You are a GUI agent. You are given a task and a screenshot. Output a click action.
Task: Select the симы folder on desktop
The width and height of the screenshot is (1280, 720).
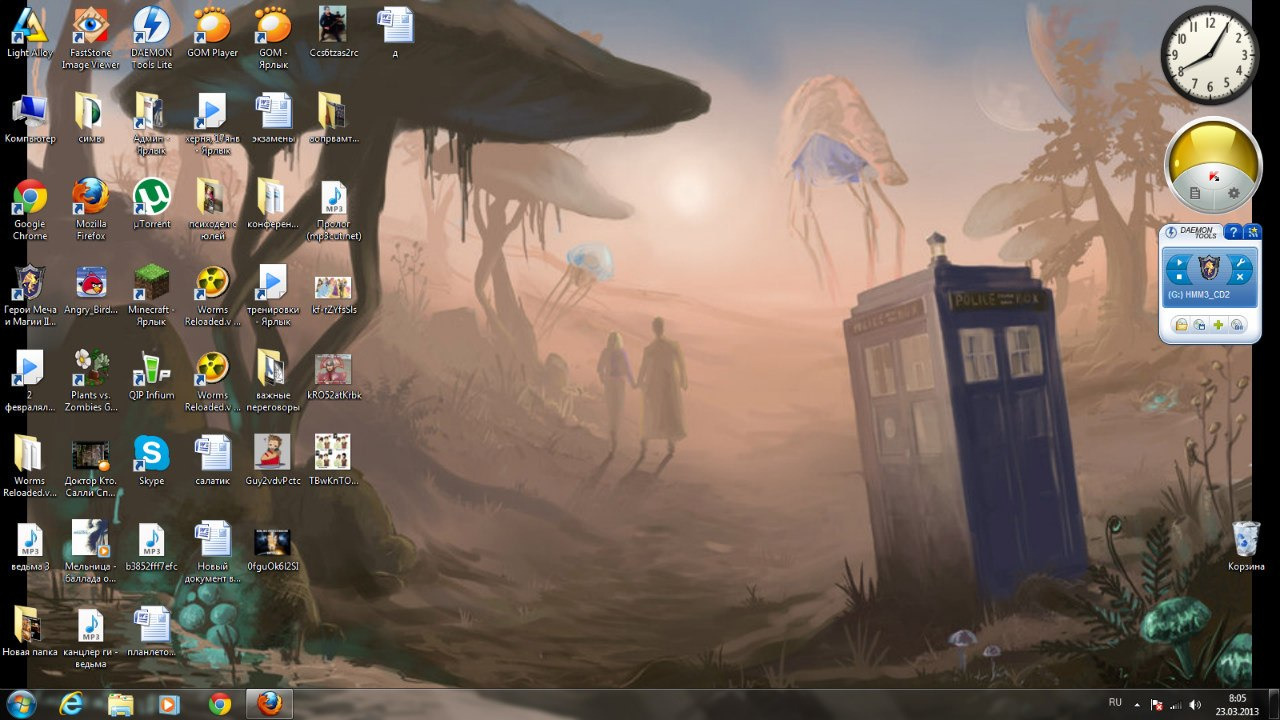click(x=91, y=119)
